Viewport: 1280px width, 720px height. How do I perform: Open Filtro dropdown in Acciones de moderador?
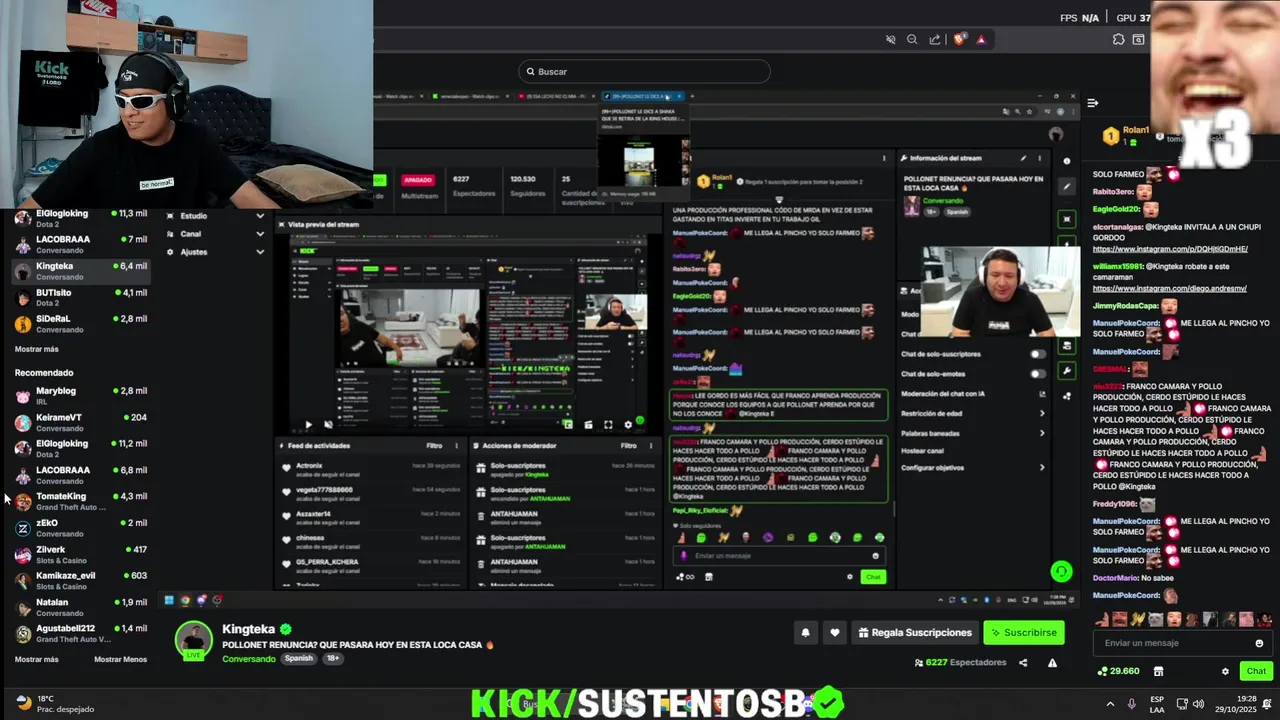click(x=628, y=445)
